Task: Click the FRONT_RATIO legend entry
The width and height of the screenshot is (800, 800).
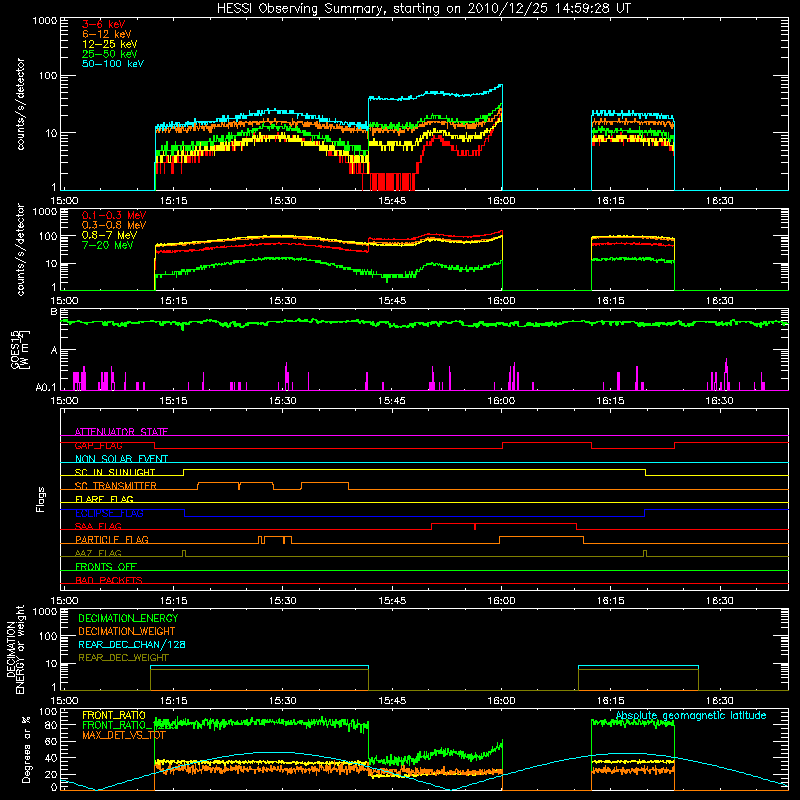Action: (x=114, y=715)
